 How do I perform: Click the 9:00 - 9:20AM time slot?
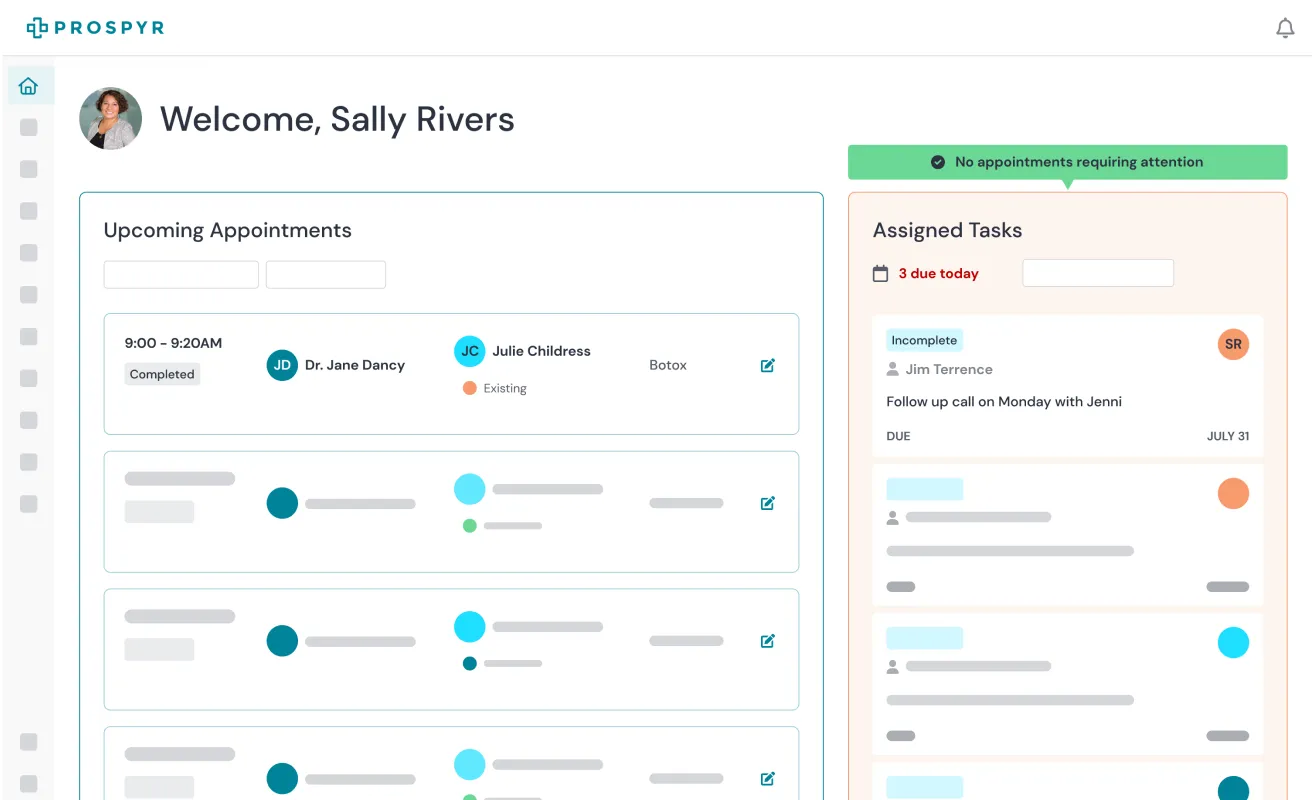click(173, 343)
